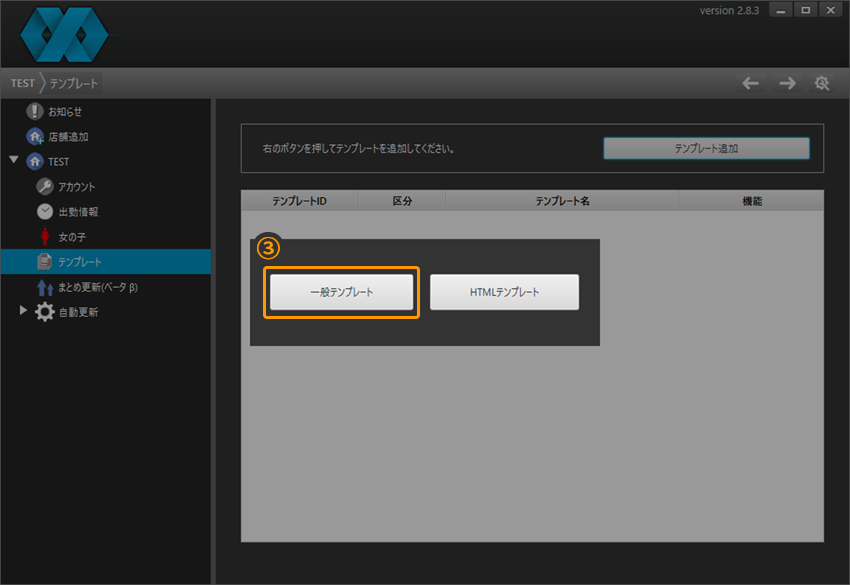Click the 店舗追加 house-plus icon
The height and width of the screenshot is (585, 850).
[35, 137]
